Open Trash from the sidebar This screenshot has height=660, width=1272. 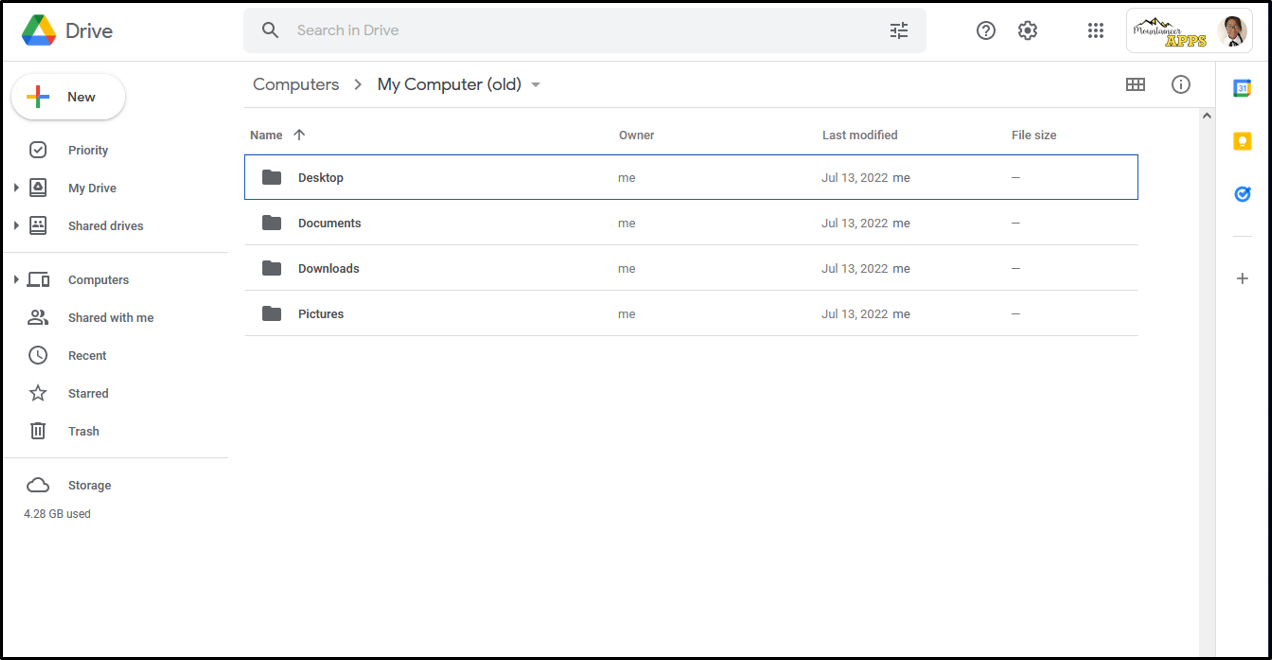coord(83,431)
